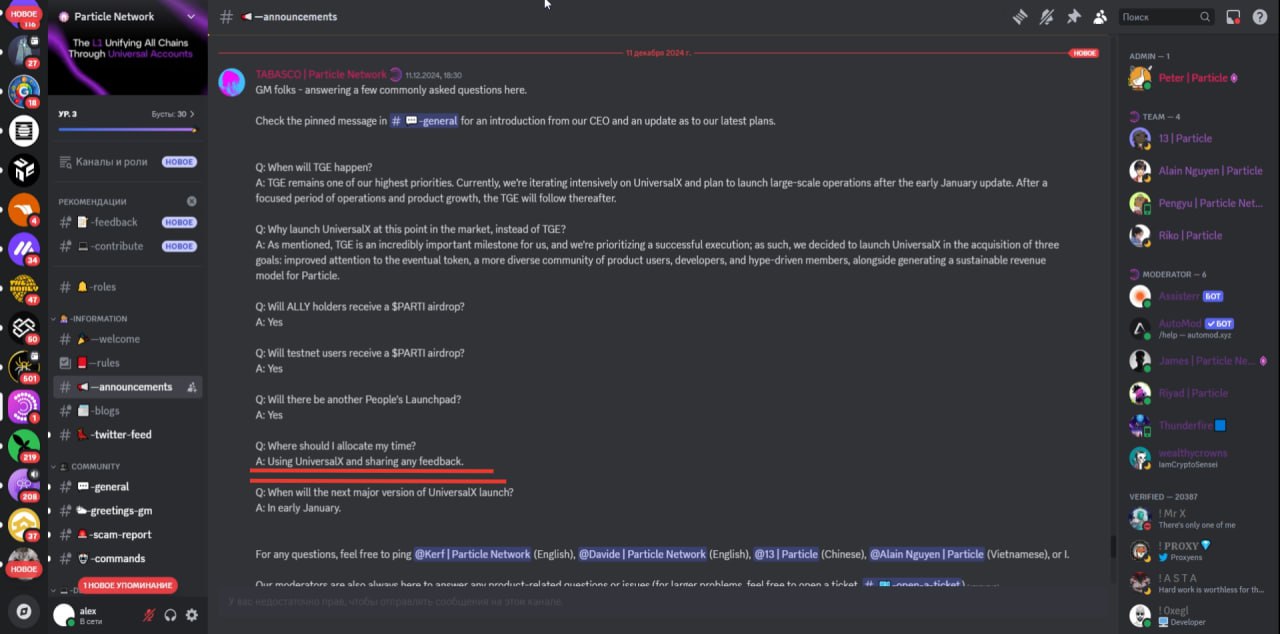Open the -general channel

(128, 487)
